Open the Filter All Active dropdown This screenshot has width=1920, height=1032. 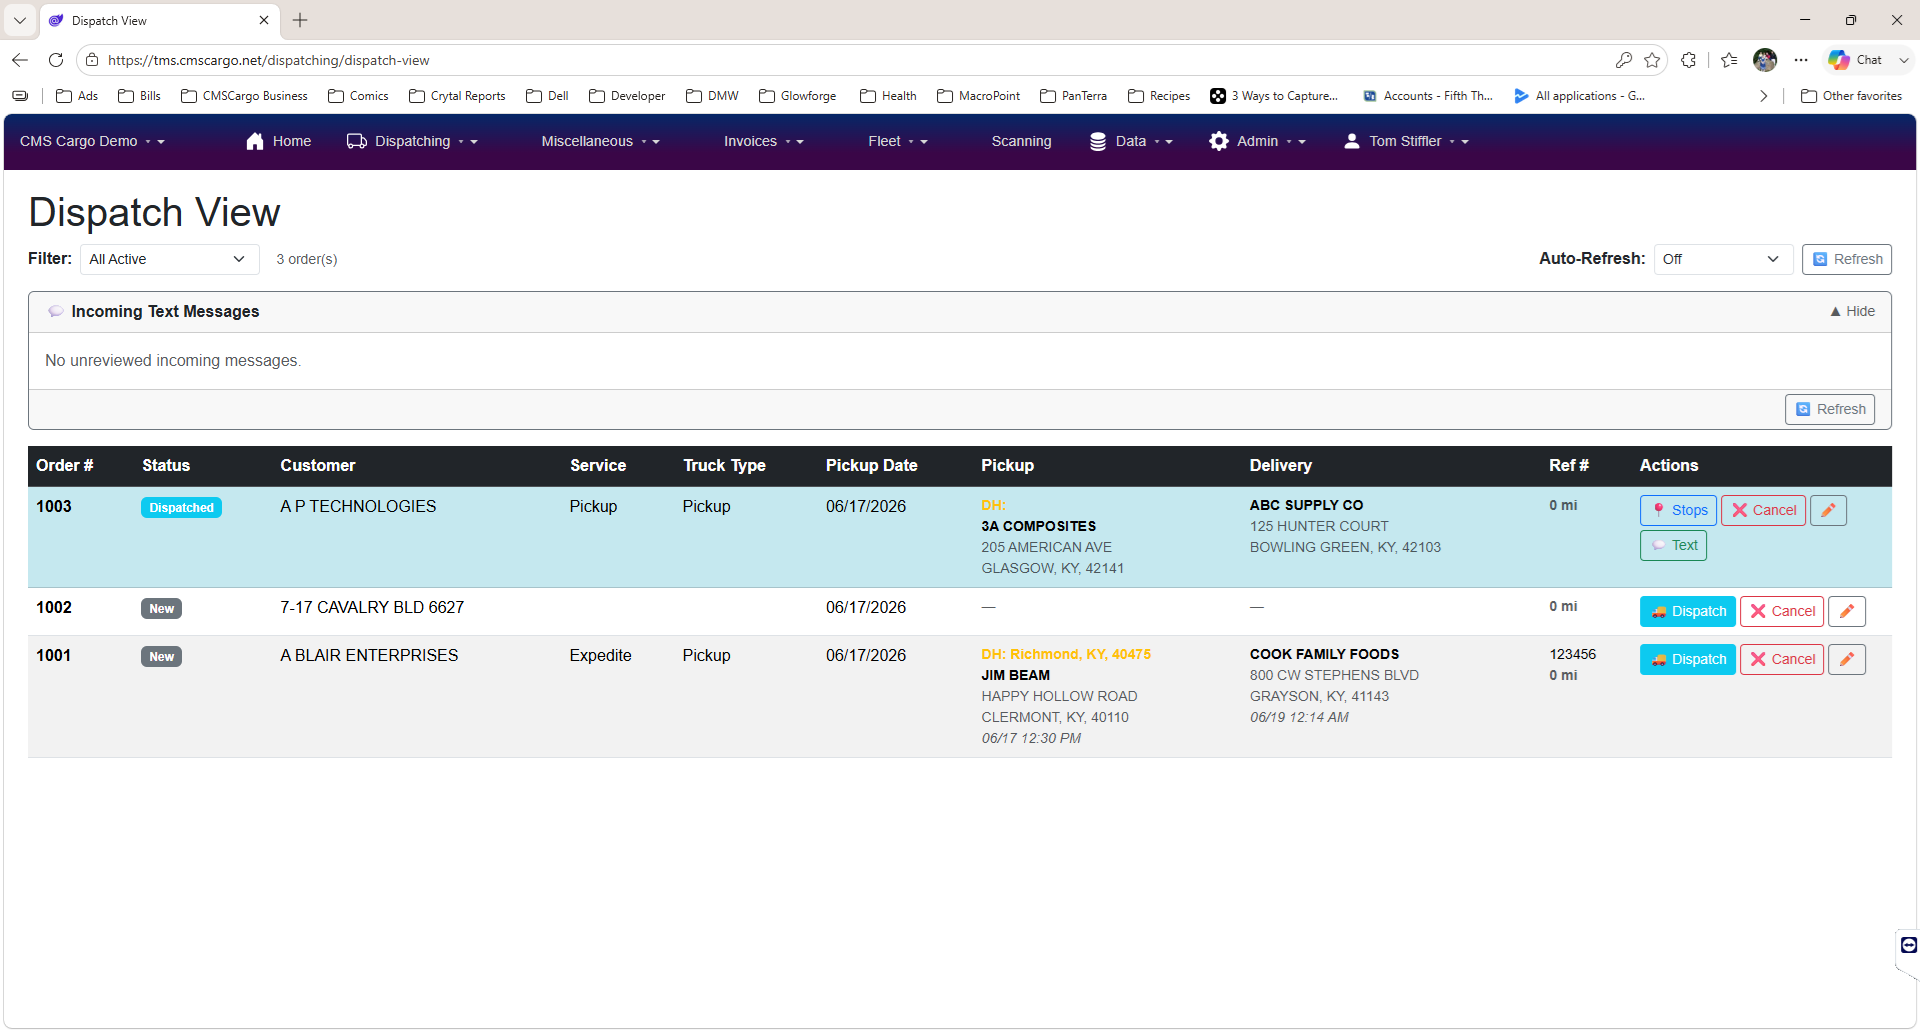pyautogui.click(x=169, y=259)
